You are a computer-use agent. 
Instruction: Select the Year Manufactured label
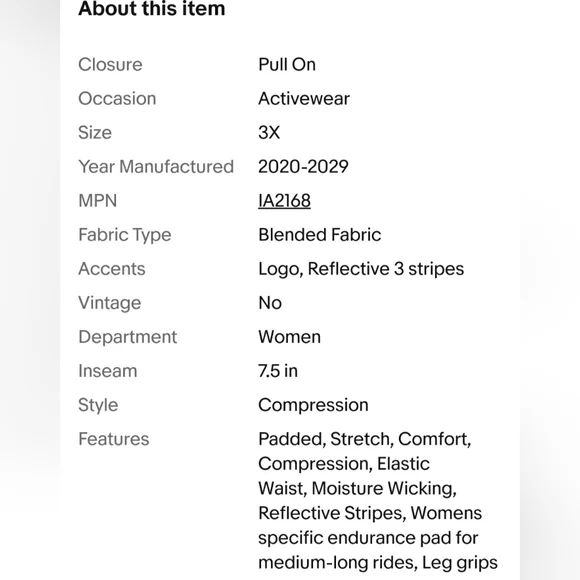tap(156, 167)
